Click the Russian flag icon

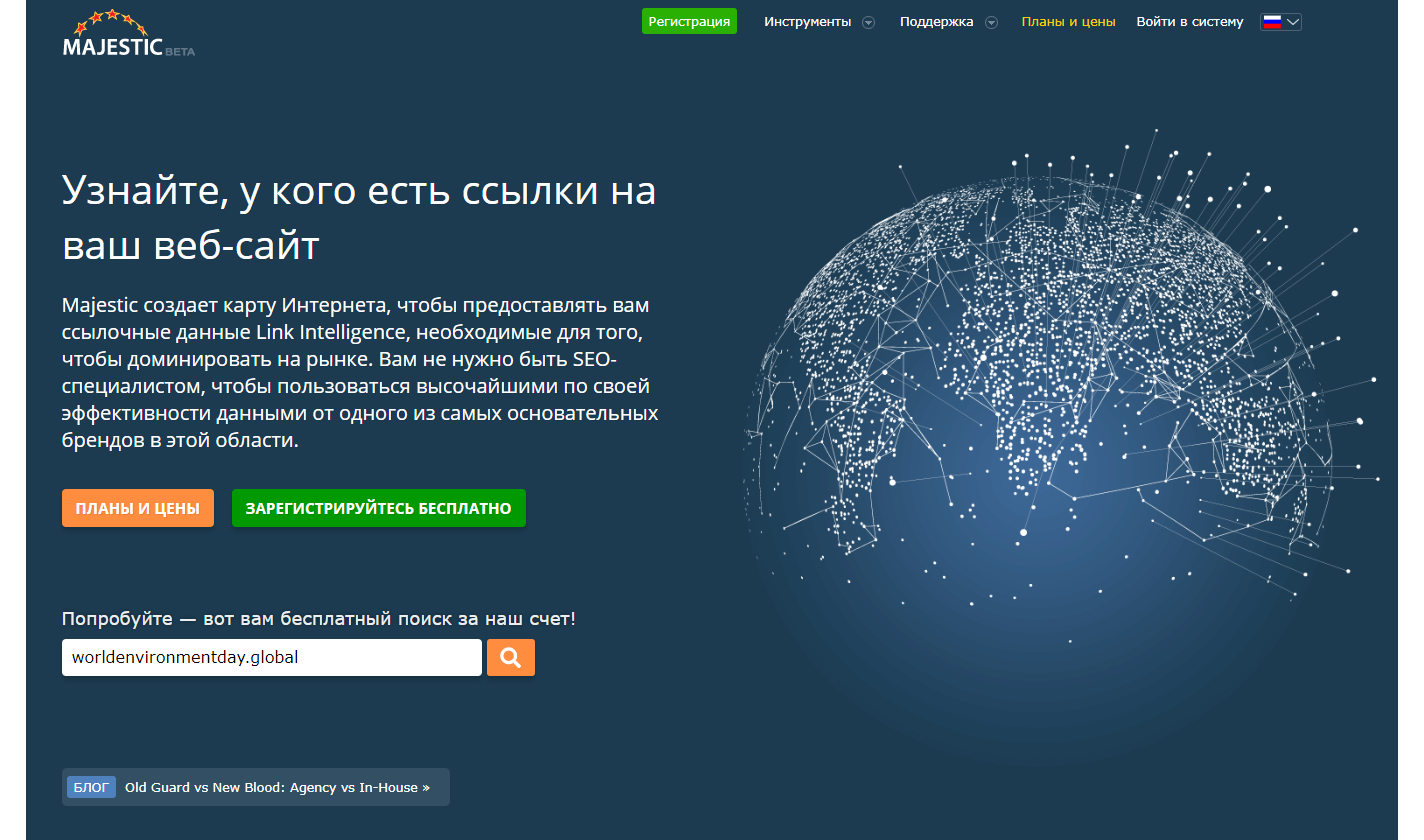coord(1272,22)
